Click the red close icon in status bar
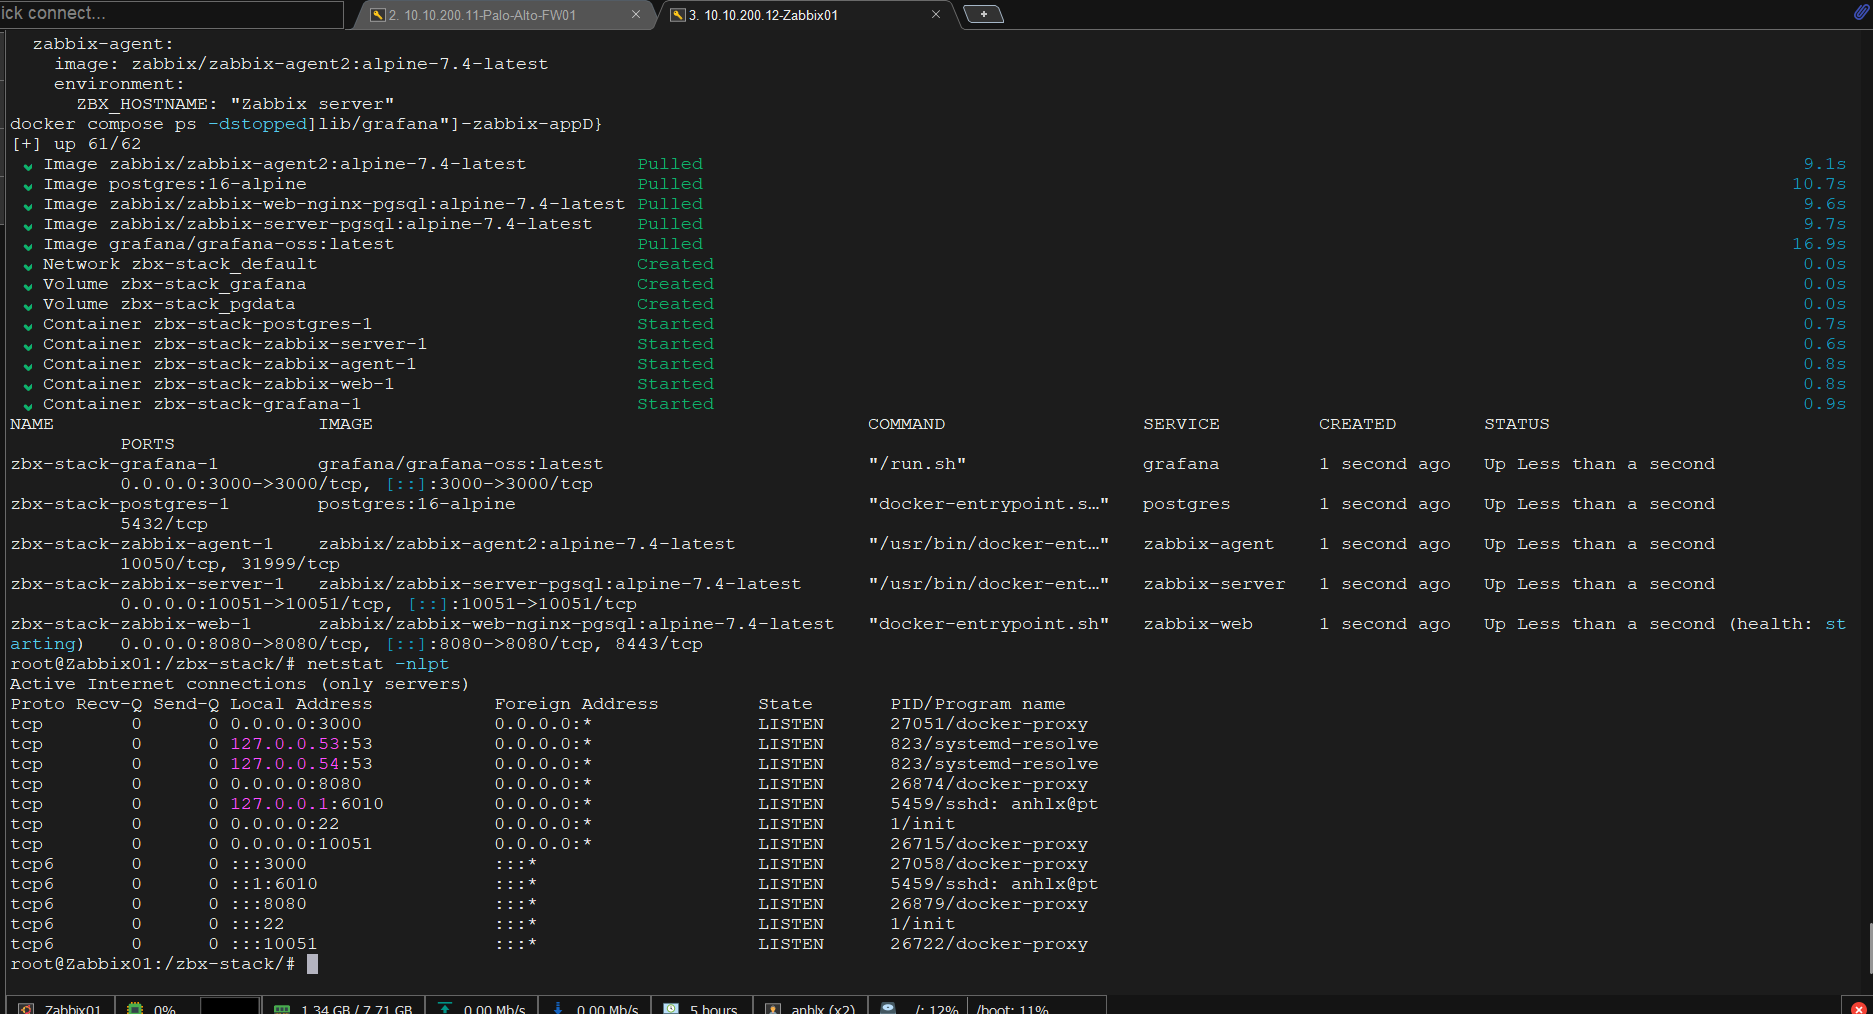This screenshot has width=1873, height=1014. (x=1859, y=1008)
